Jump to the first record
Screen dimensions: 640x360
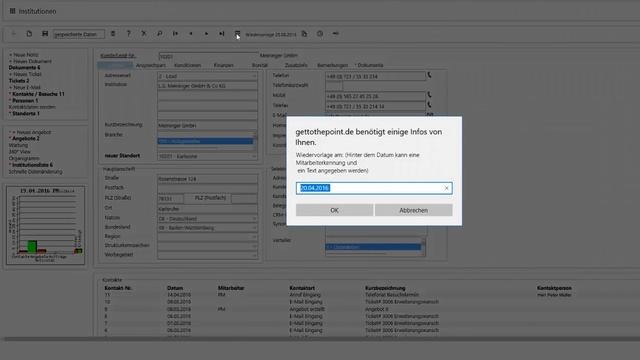(x=175, y=34)
